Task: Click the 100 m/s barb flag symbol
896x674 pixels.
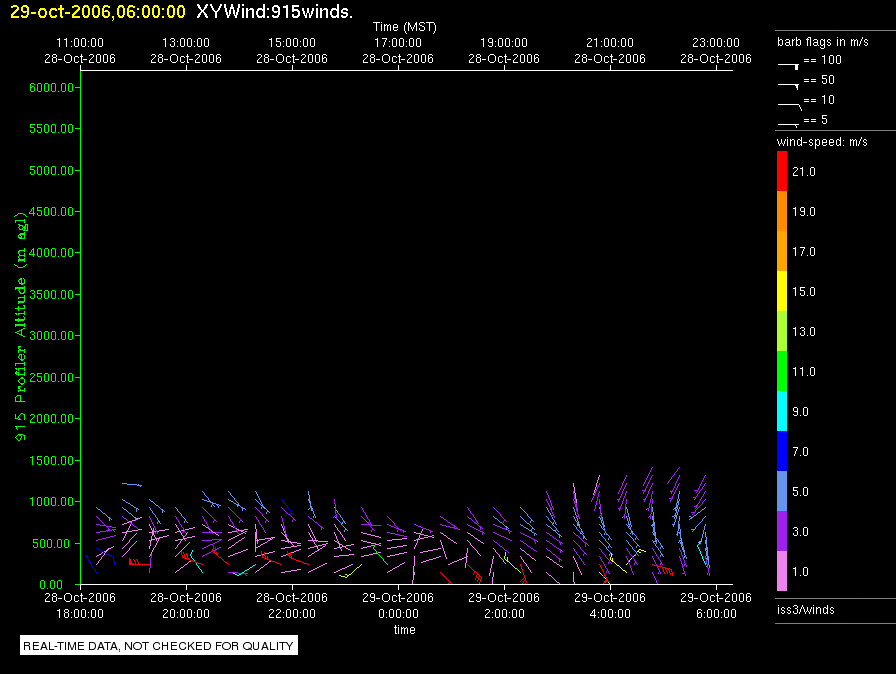Action: 788,64
